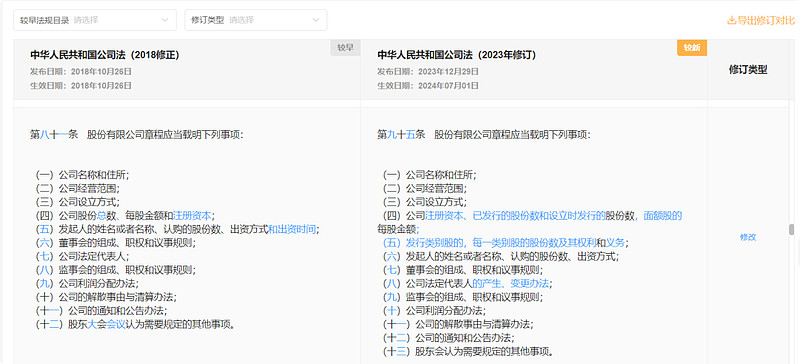The height and width of the screenshot is (364, 800).
Task: Click old version line (三) 公司设立方式
Action: pos(77,202)
